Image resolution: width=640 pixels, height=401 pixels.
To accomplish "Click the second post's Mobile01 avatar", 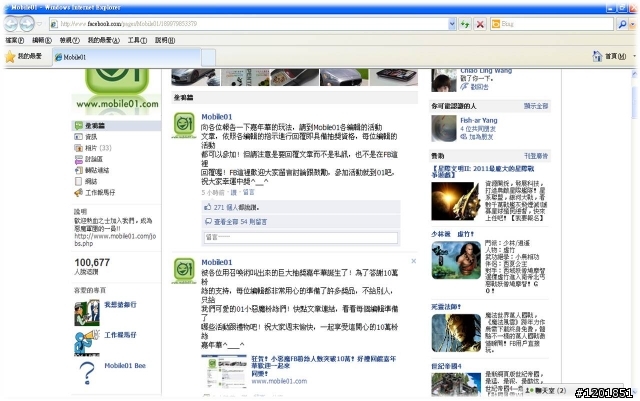I will 184,270.
